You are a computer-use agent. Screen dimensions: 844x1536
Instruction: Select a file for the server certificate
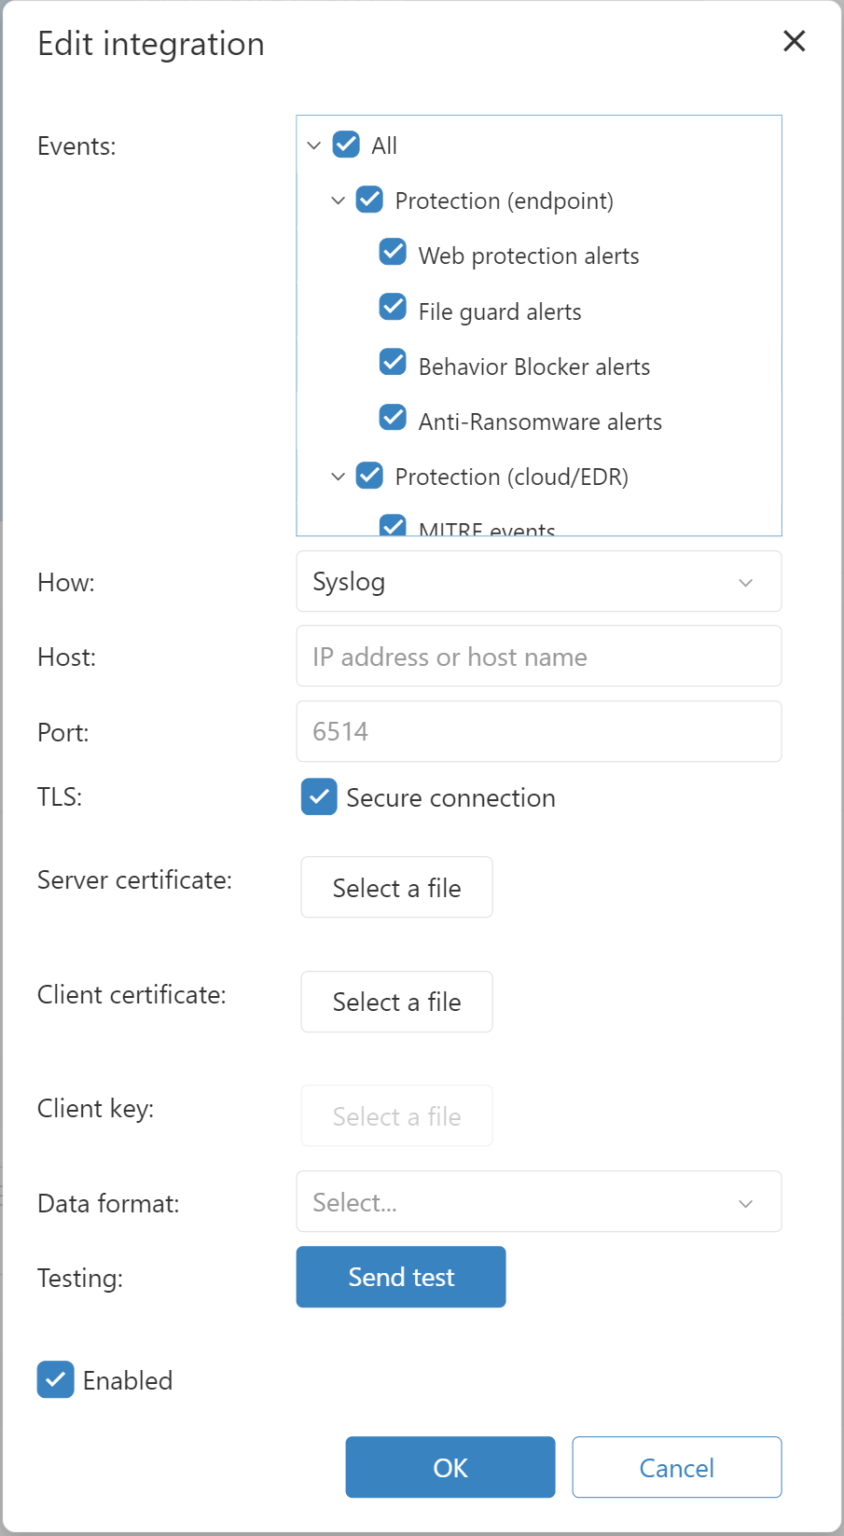pyautogui.click(x=396, y=887)
